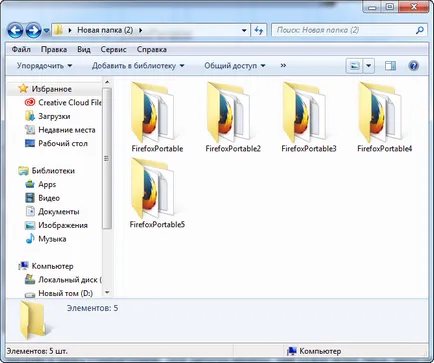Expand the arrow after "Новая папка (2)" breadcrumb
This screenshot has height=363, width=434.
tap(140, 30)
